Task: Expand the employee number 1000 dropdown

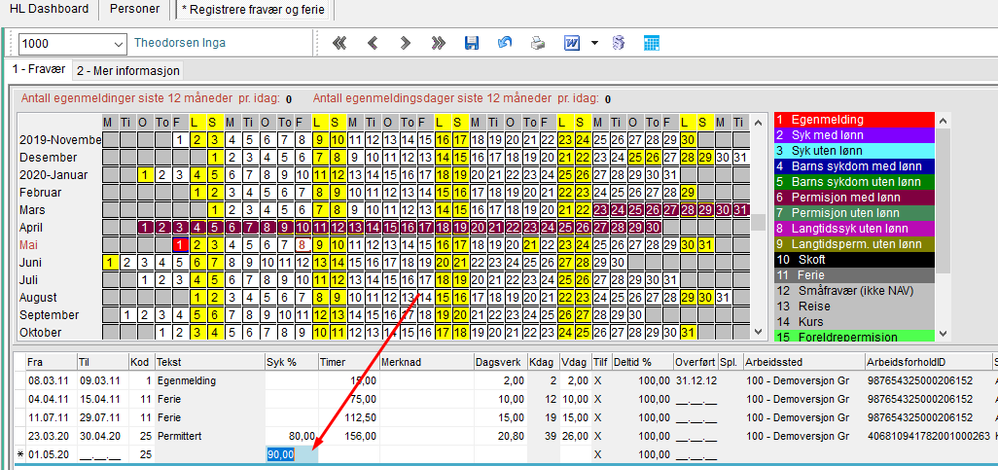Action: click(119, 44)
